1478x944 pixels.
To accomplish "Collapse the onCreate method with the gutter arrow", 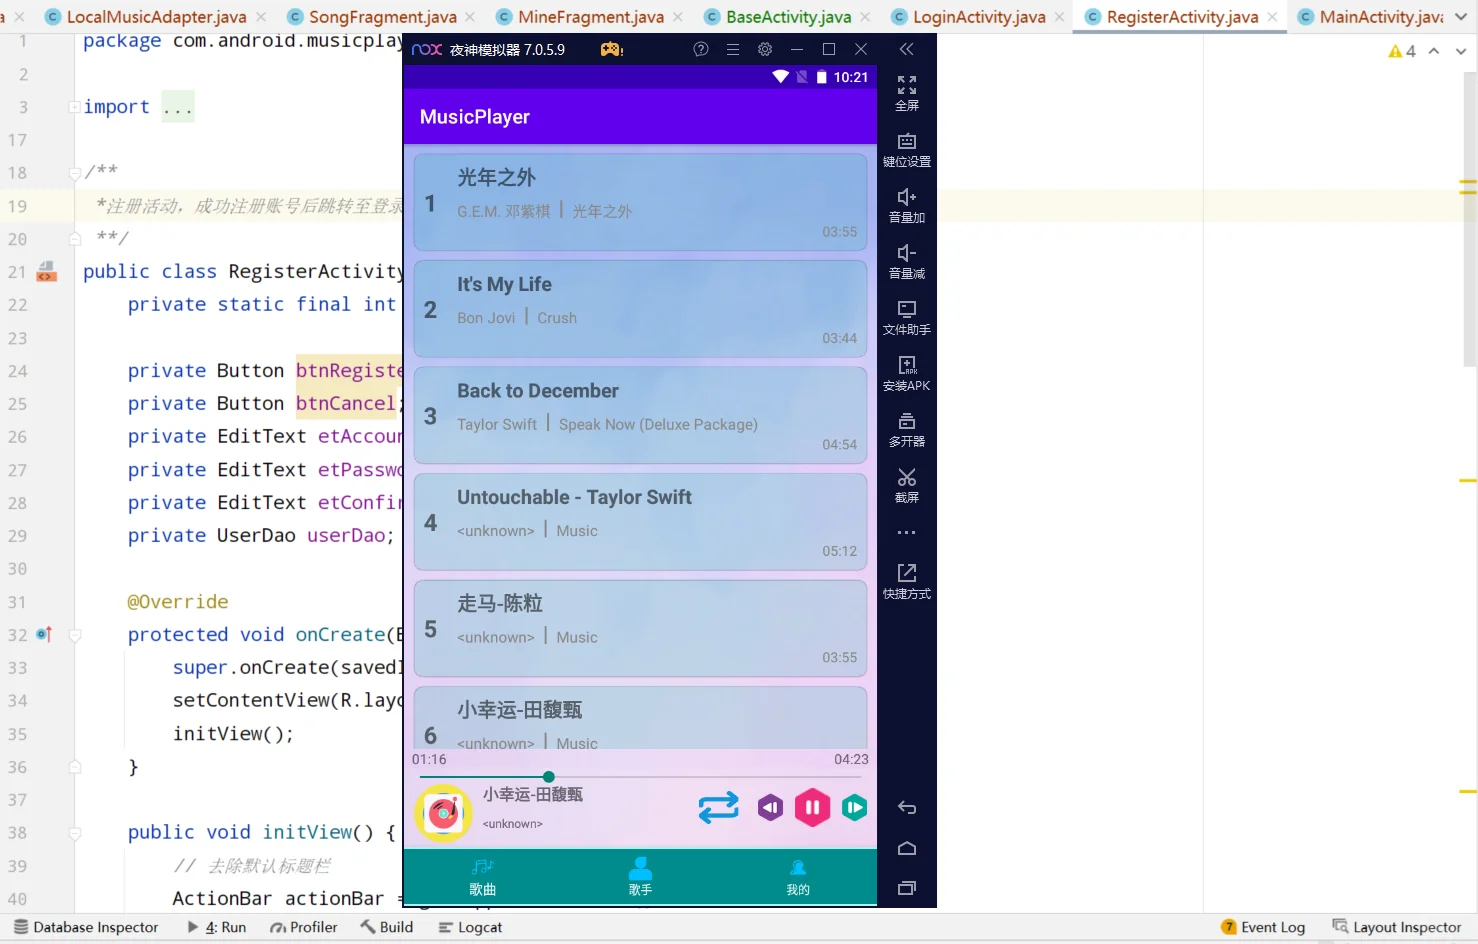I will point(74,634).
